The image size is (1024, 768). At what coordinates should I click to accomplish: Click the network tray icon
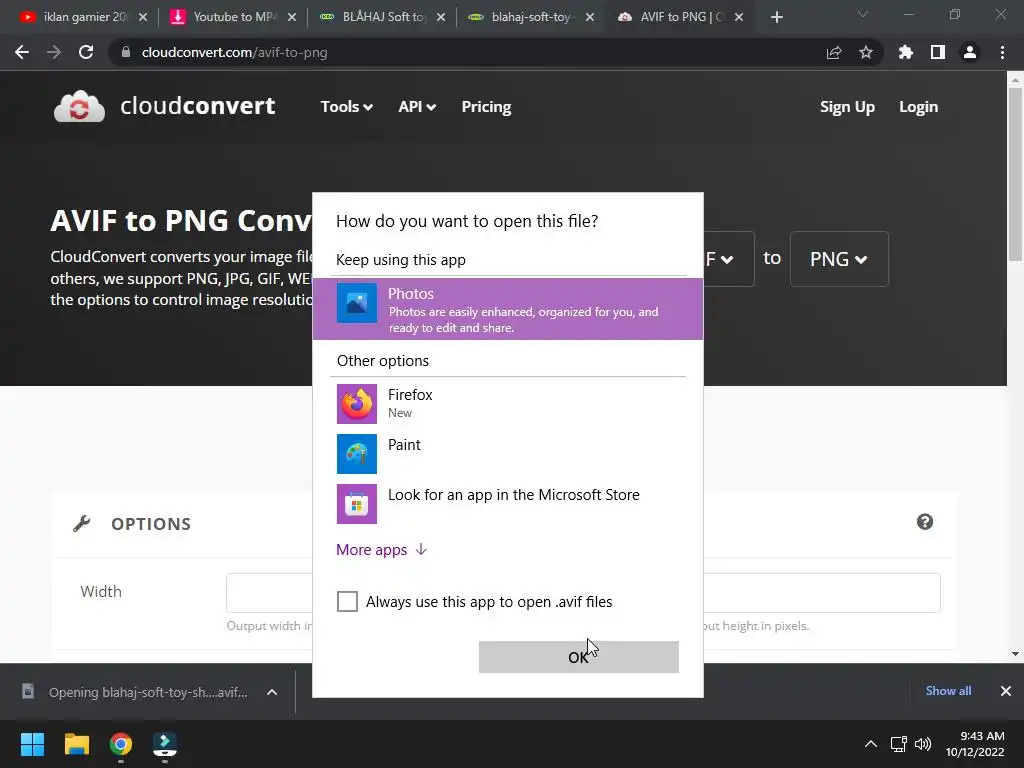click(x=899, y=744)
